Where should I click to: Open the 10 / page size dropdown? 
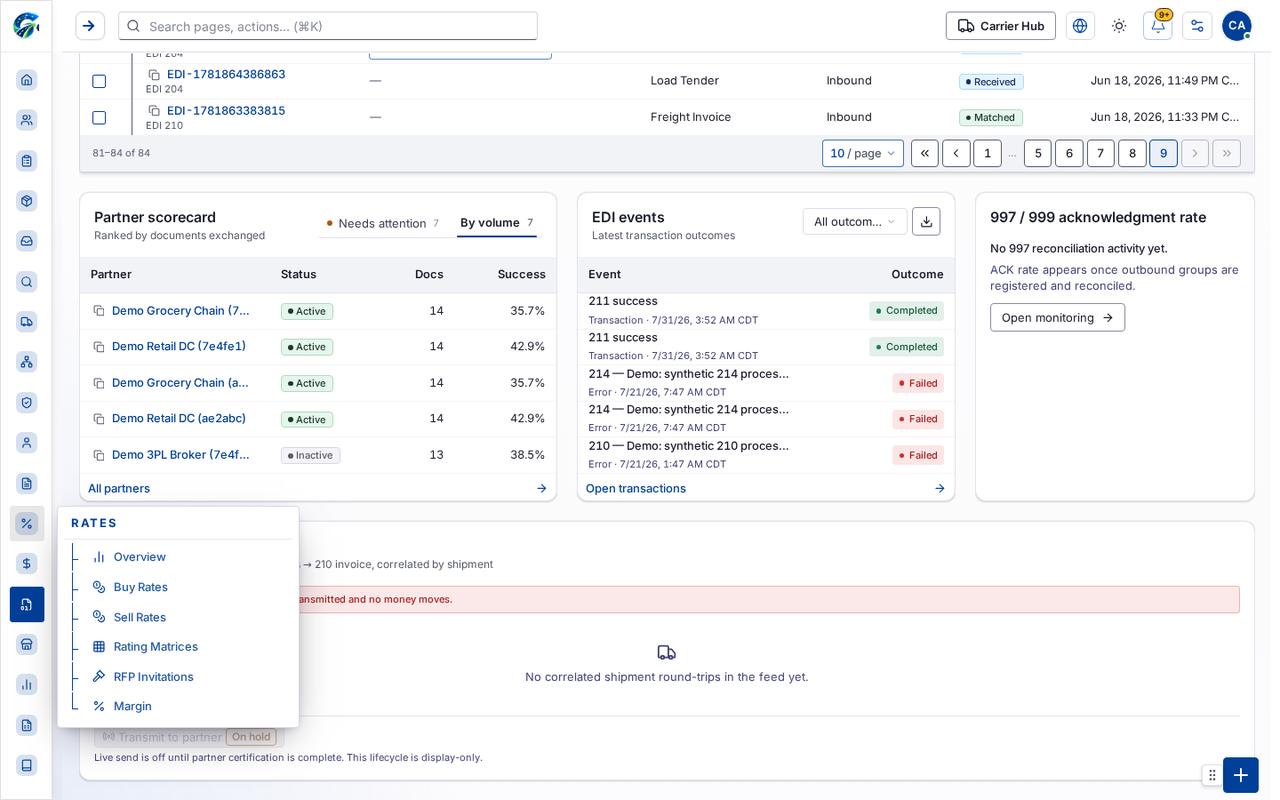(x=863, y=153)
